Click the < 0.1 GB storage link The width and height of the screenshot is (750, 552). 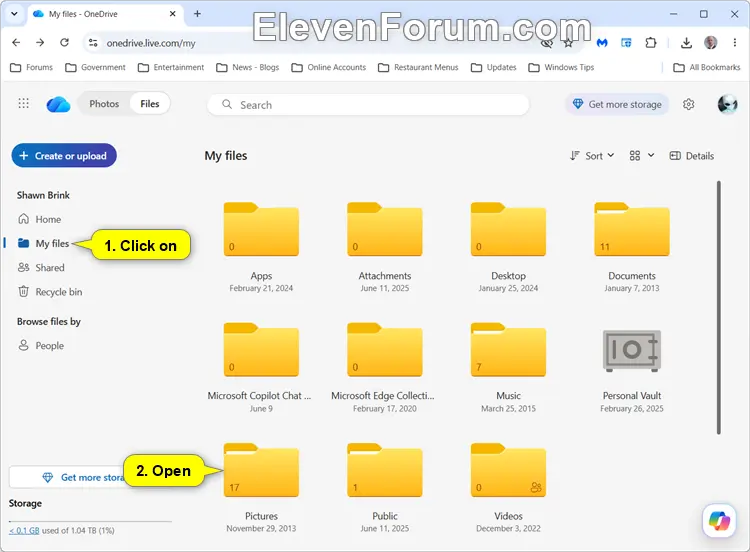[24, 530]
